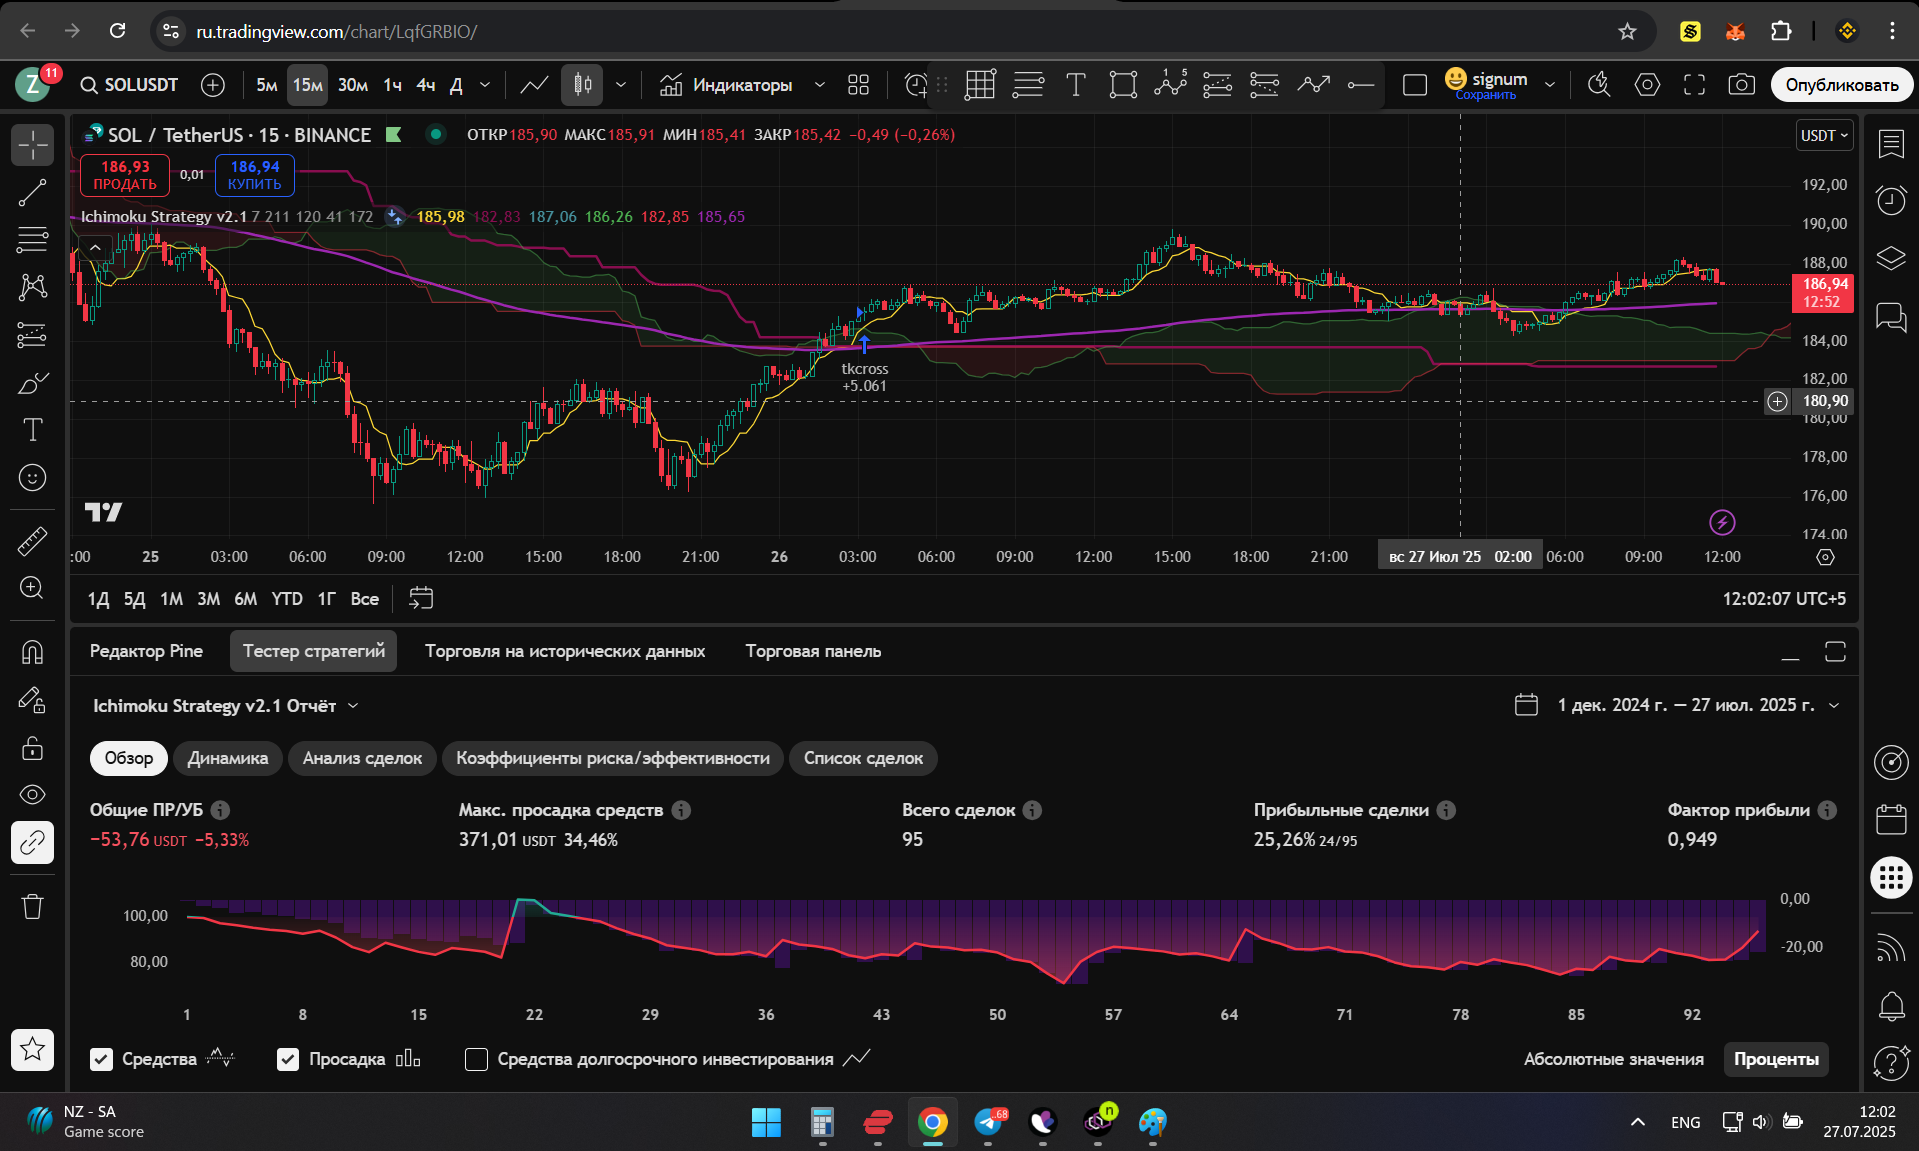Screen dimensions: 1919x1151
Task: Open the Тестер стратегий tab
Action: point(314,651)
